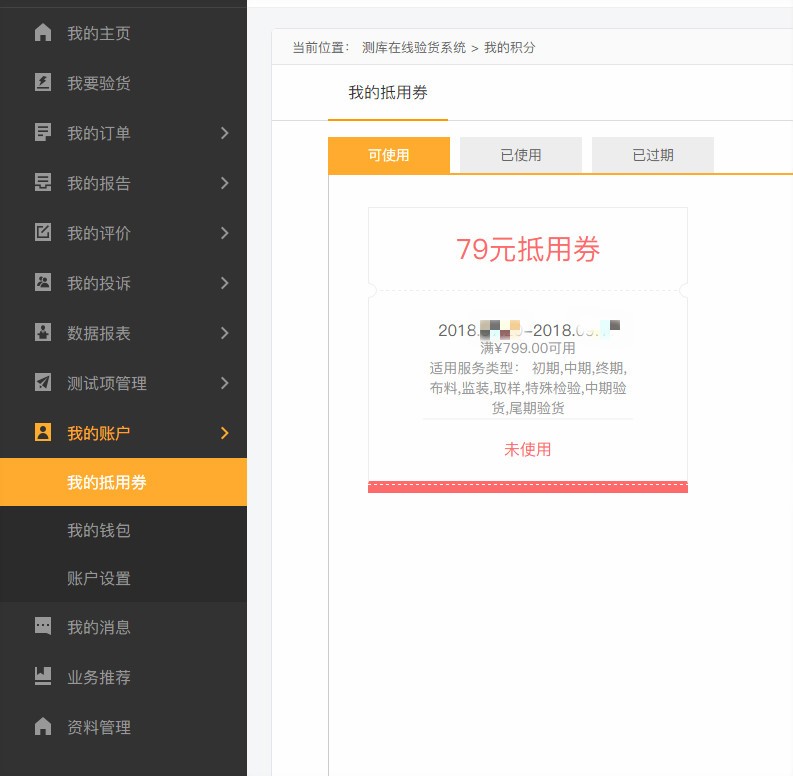This screenshot has height=776, width=793.
Task: Click the home icon beside 我的主页
Action: pyautogui.click(x=43, y=33)
